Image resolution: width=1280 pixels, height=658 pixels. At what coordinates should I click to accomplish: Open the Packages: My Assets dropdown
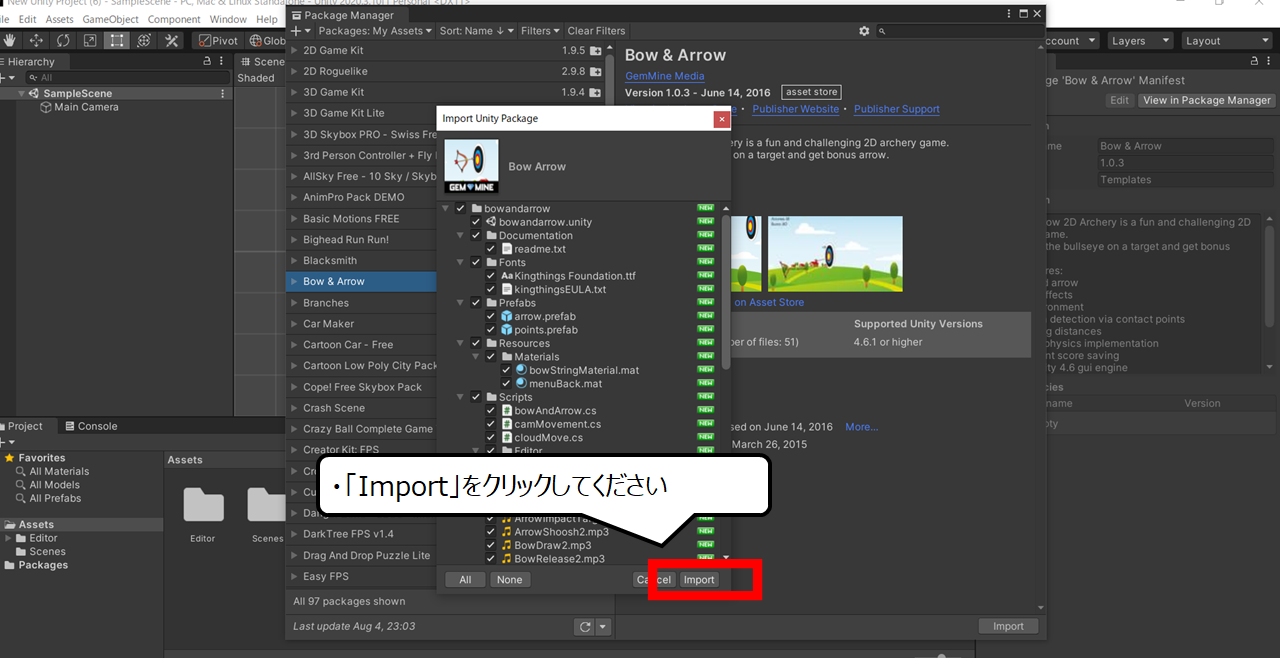tap(375, 31)
